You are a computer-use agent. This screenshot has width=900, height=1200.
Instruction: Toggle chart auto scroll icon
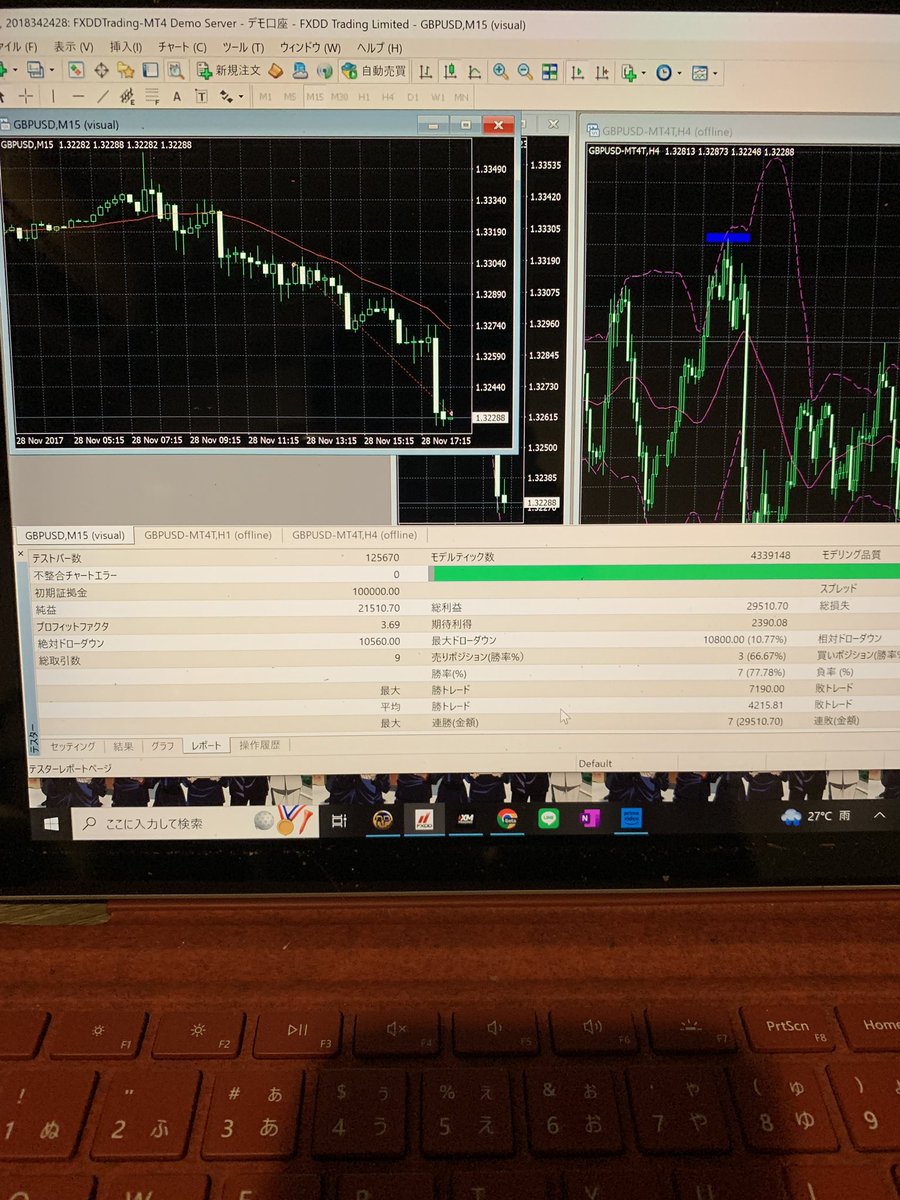pyautogui.click(x=578, y=72)
